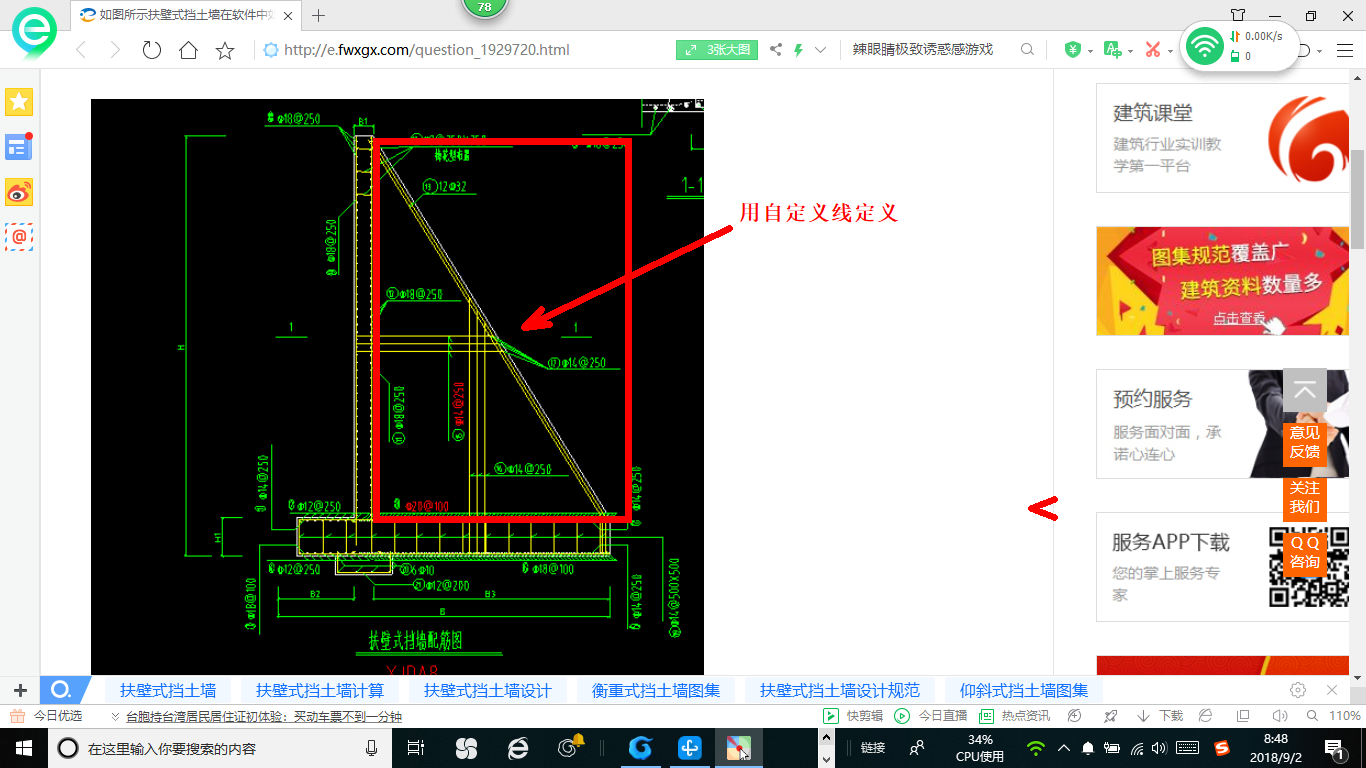The width and height of the screenshot is (1366, 768).
Task: Click the 360 browser logo
Action: (x=34, y=31)
